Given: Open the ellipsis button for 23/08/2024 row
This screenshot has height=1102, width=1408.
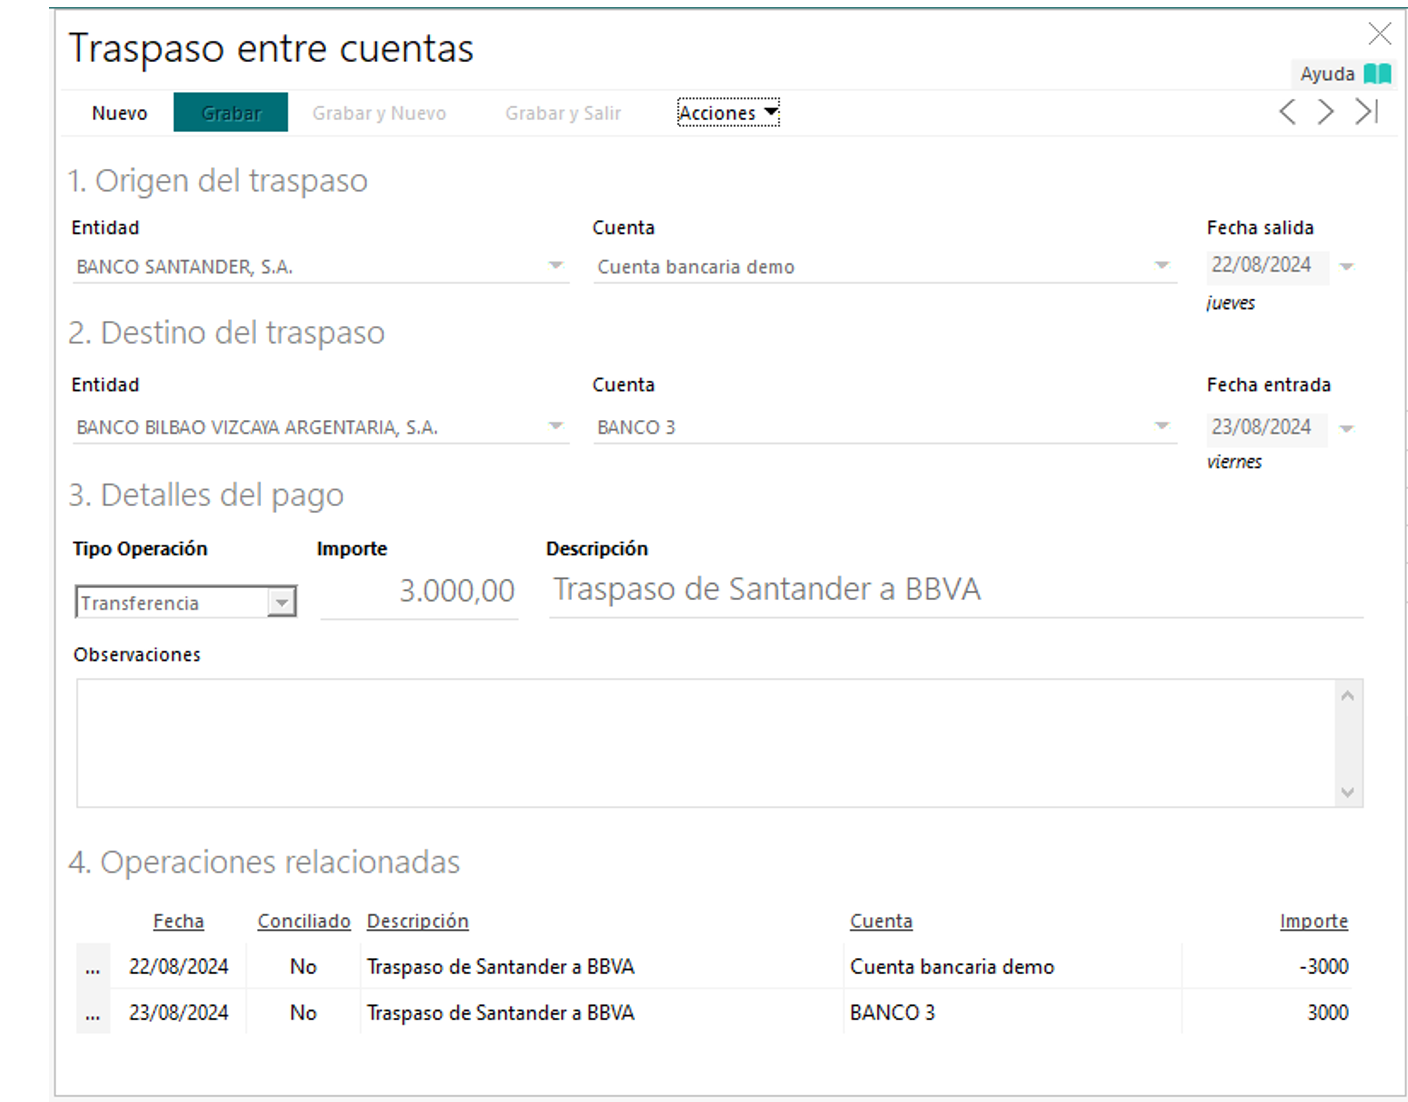Looking at the screenshot, I should pyautogui.click(x=93, y=1013).
